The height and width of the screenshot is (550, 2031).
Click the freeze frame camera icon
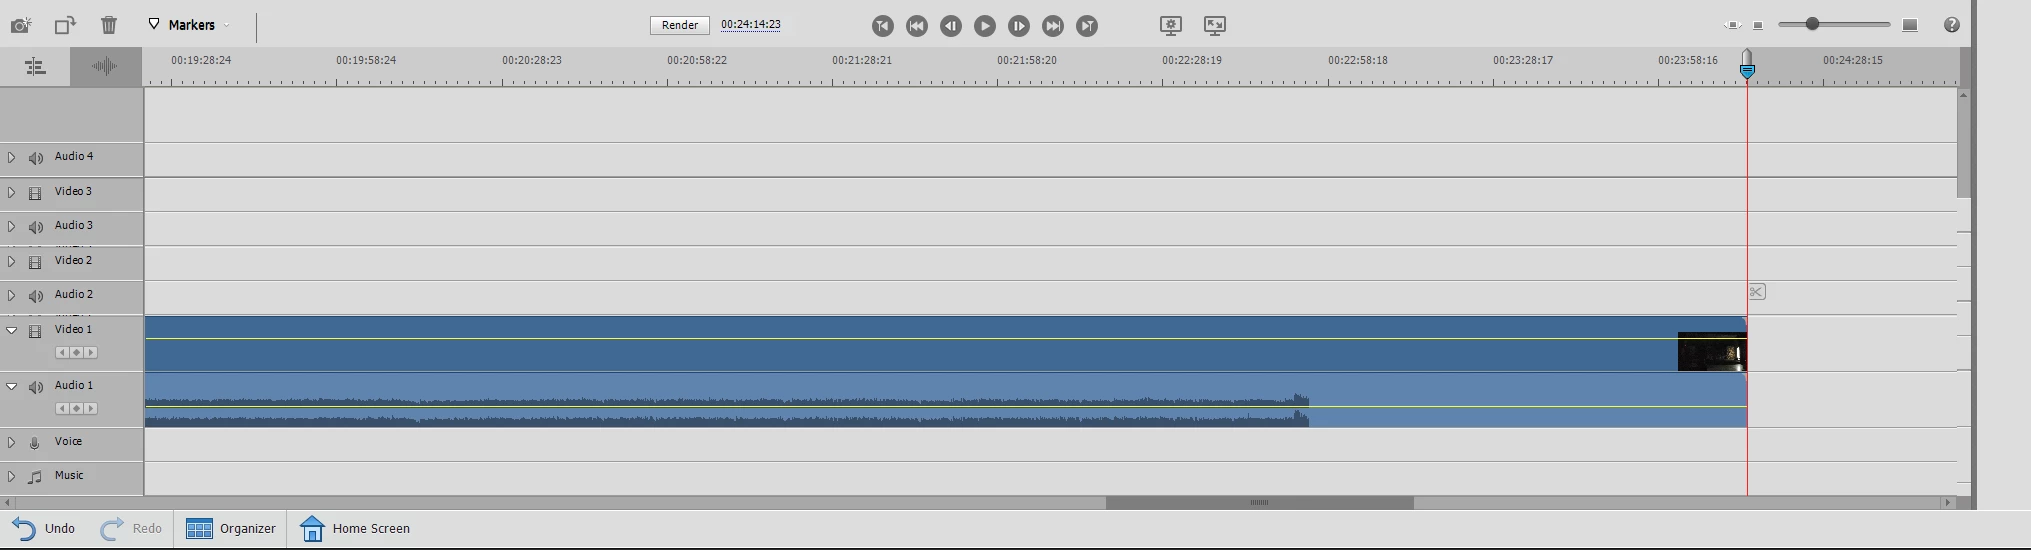click(x=21, y=25)
